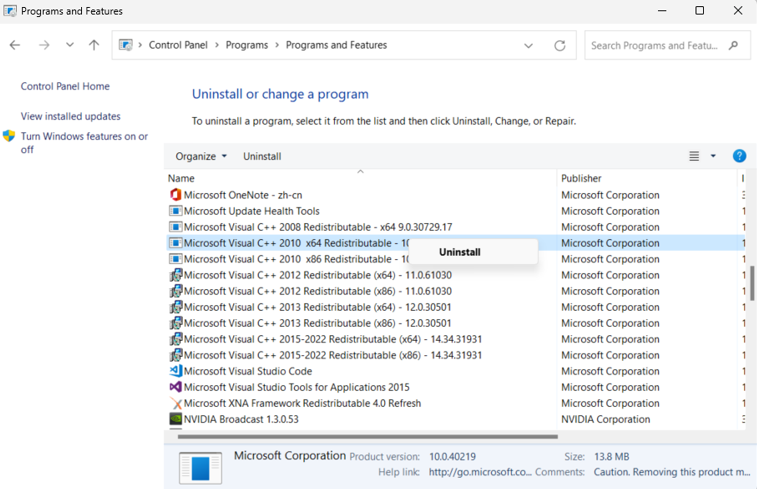Viewport: 757px width, 489px height.
Task: Click the 13.8 MB size value
Action: 611,456
